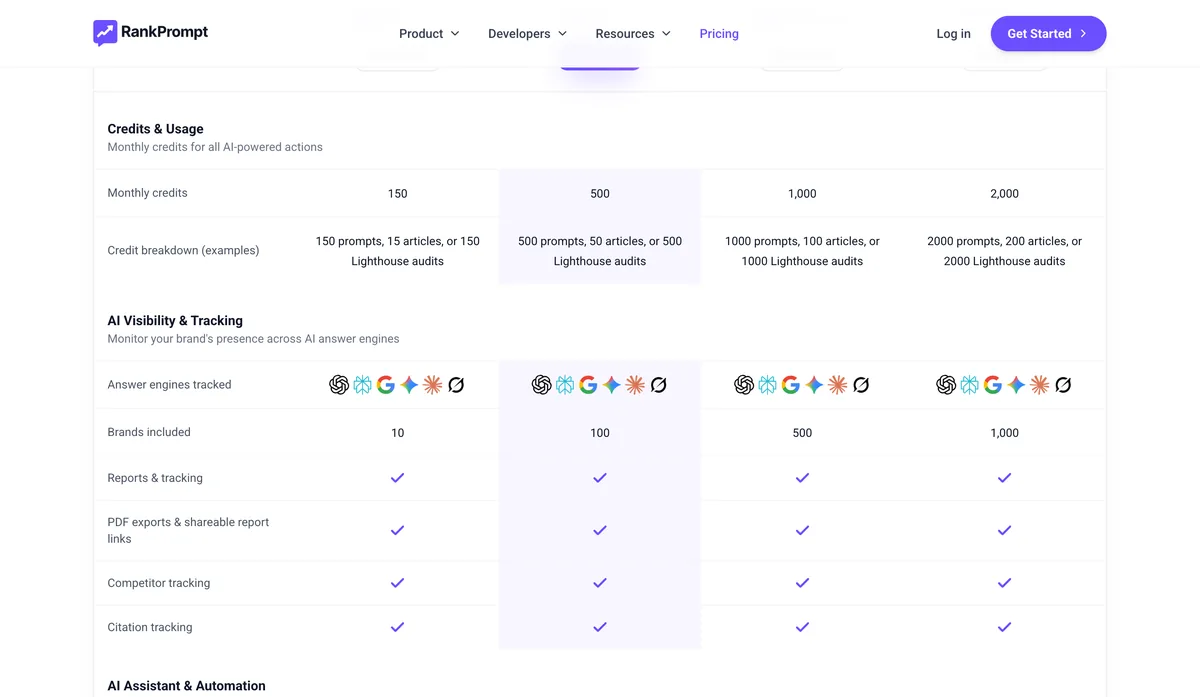Click "500 prompts, 50 articles, or 500 Lighthouse audits"
Screen dimensions: 1200x697
point(600,251)
